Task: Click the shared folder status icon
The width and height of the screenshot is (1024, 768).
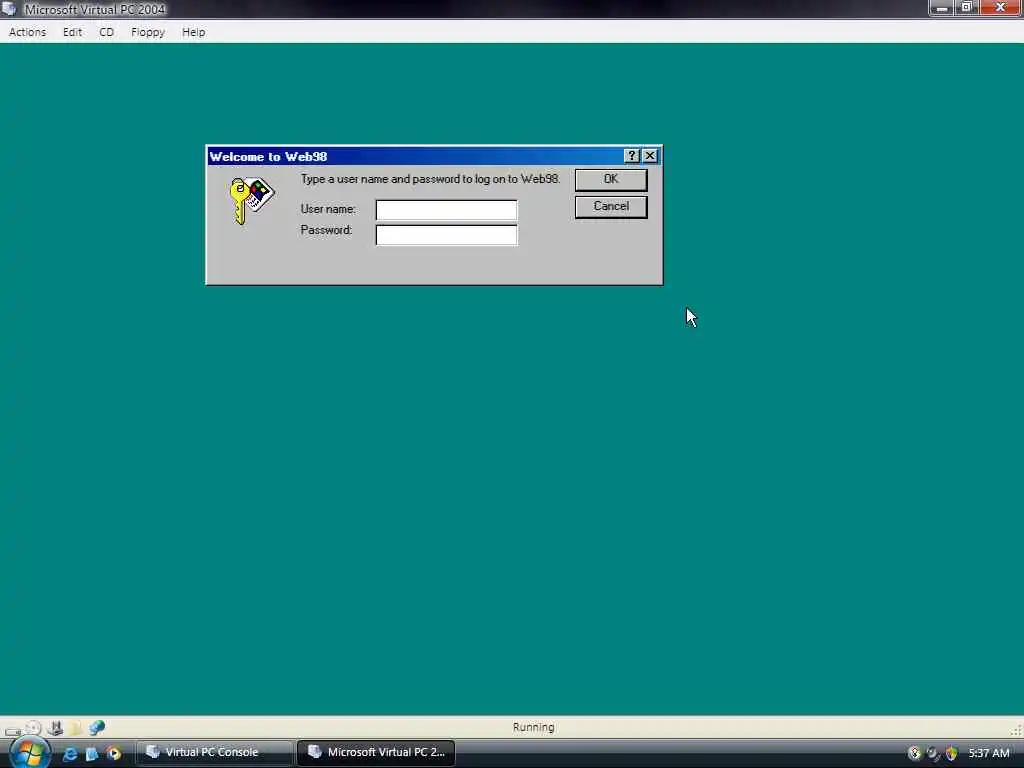Action: click(76, 728)
